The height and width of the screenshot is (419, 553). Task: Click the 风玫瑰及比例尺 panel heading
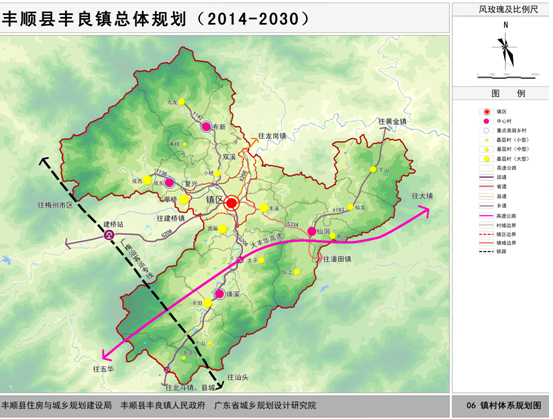click(508, 10)
